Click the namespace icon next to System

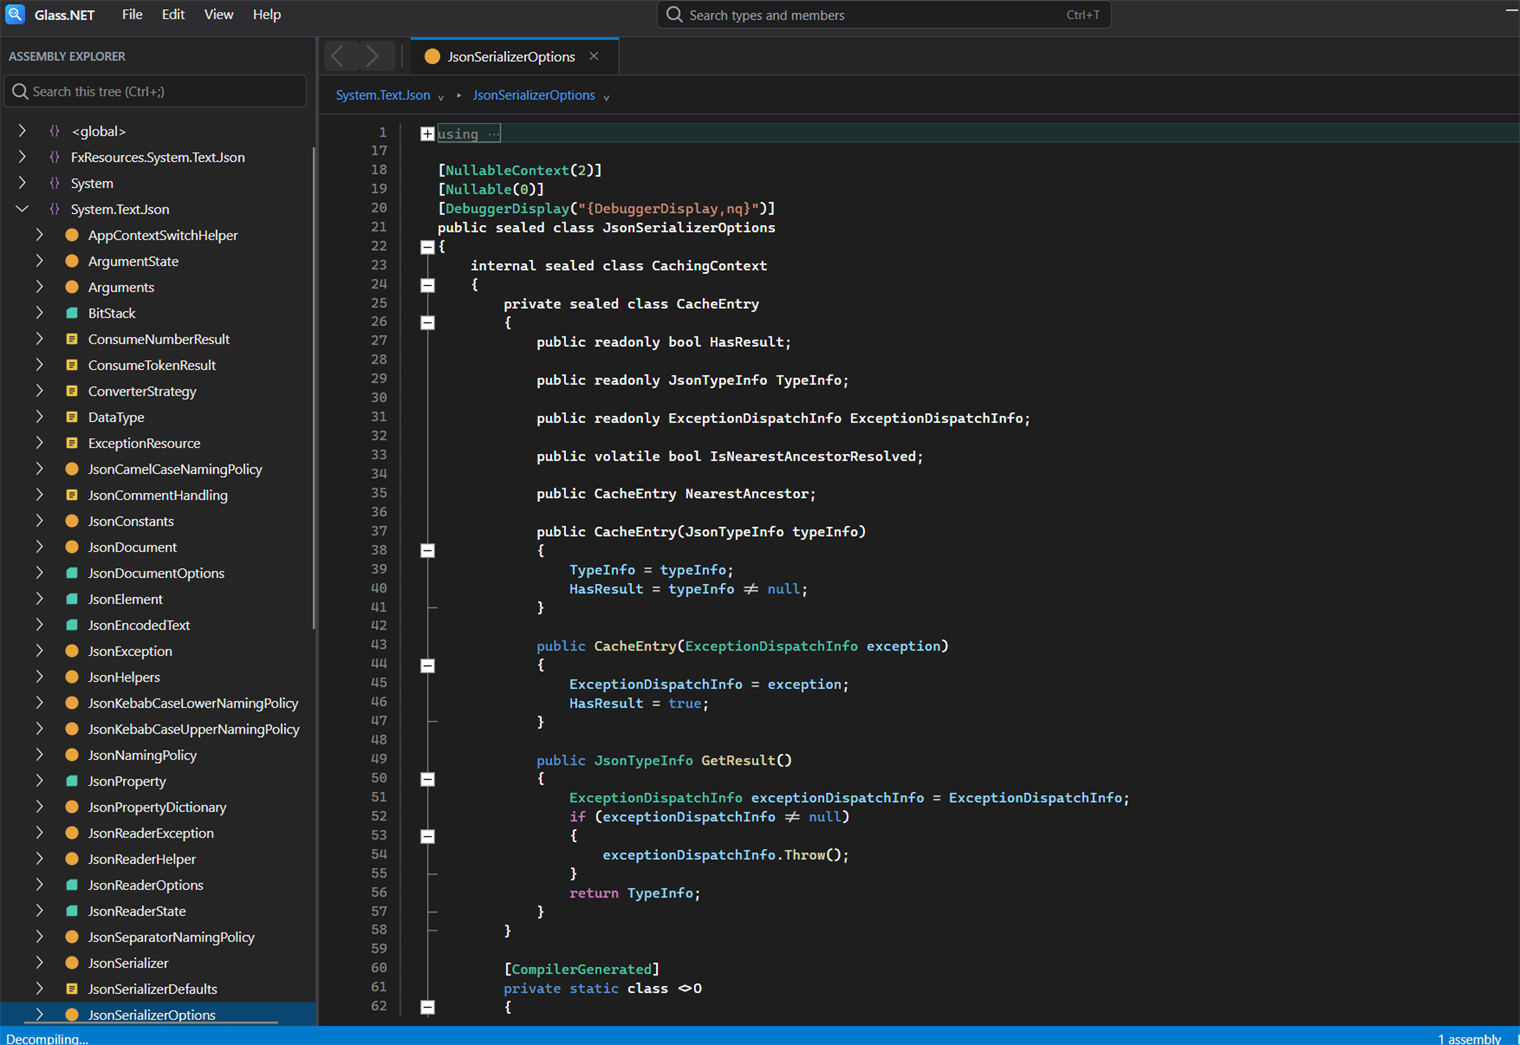55,183
